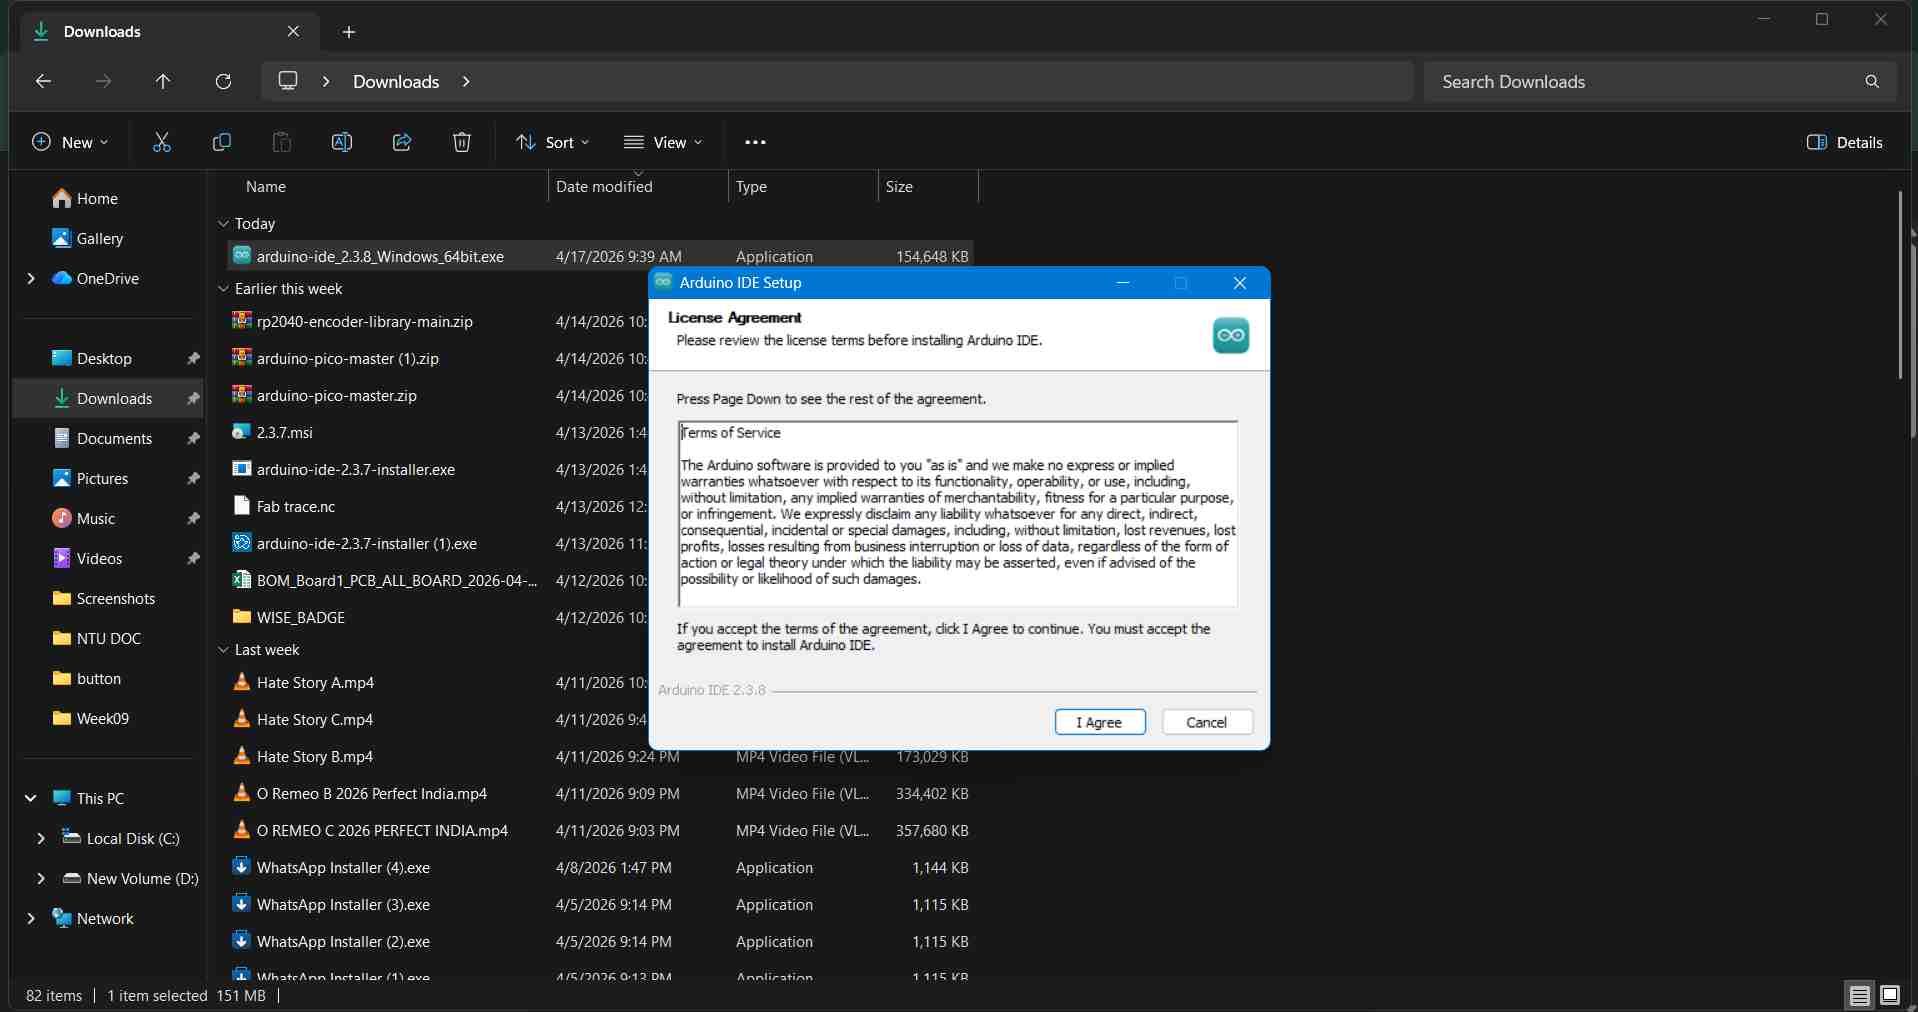The image size is (1918, 1012).
Task: Click the Paste icon in toolbar
Action: (x=282, y=142)
